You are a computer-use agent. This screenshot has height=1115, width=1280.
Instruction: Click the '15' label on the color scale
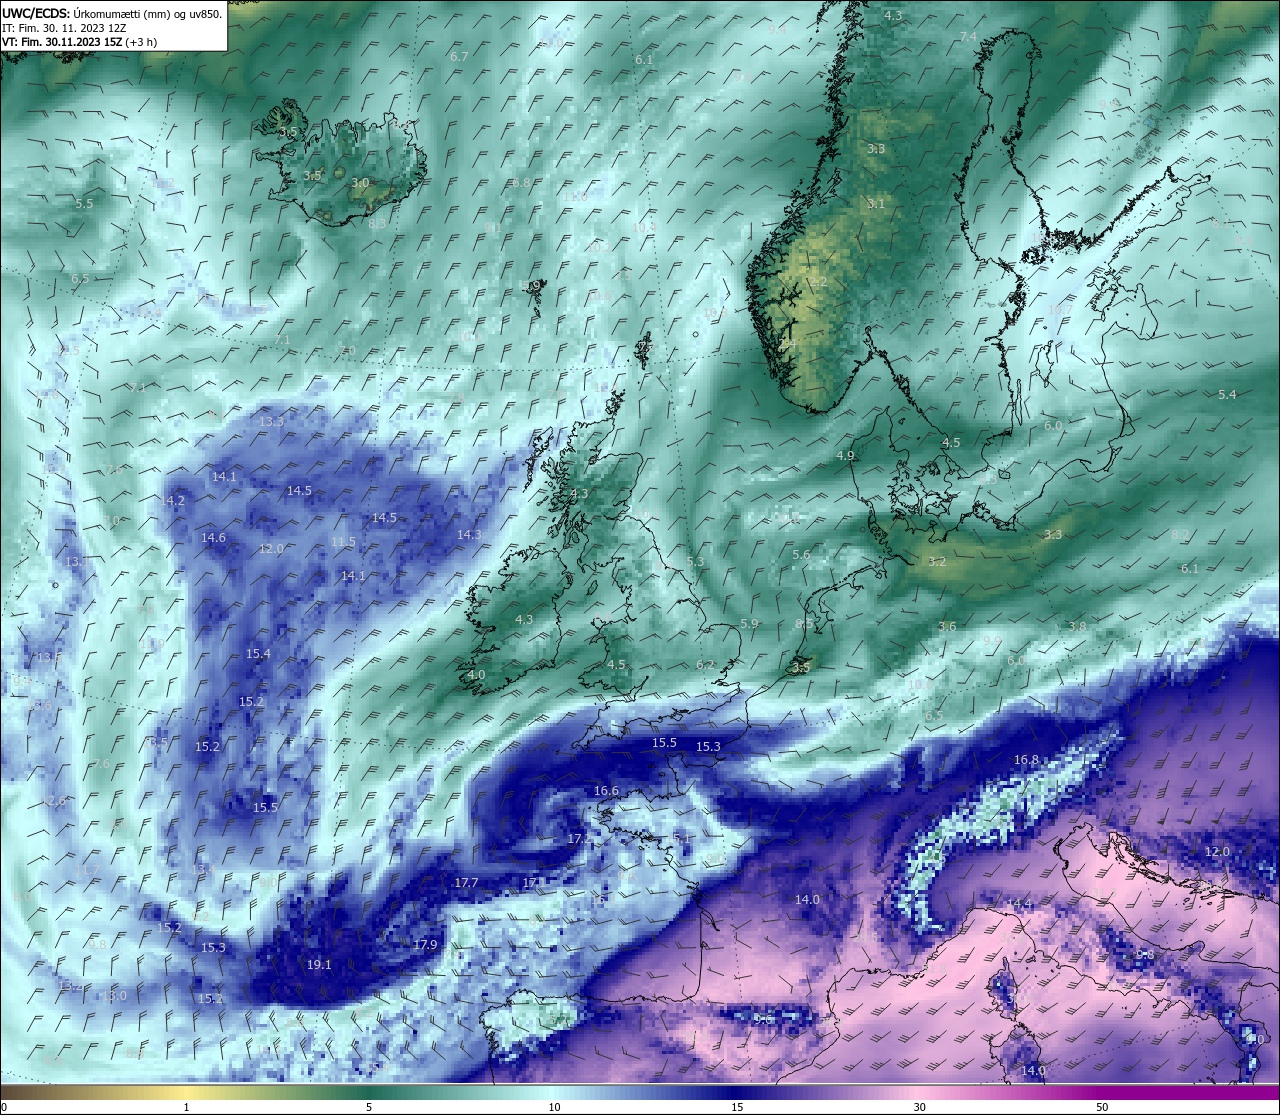[x=737, y=1107]
